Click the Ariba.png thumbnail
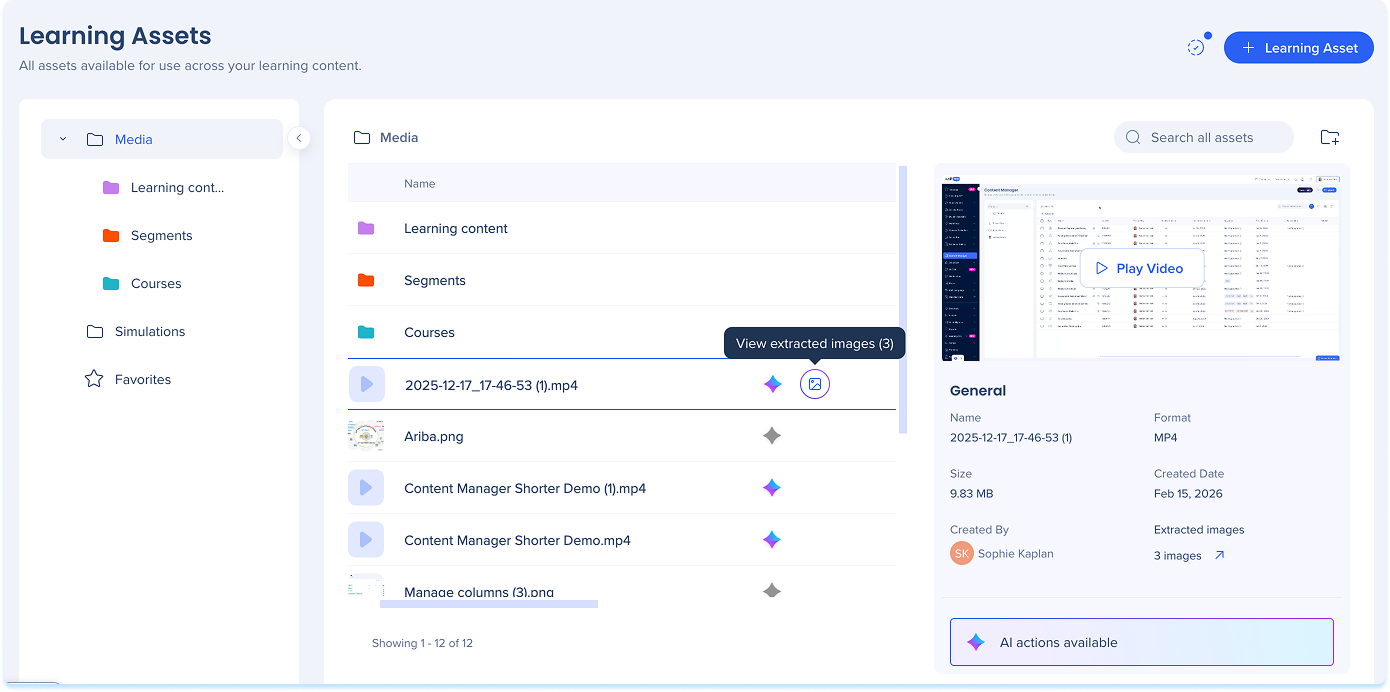 click(366, 436)
